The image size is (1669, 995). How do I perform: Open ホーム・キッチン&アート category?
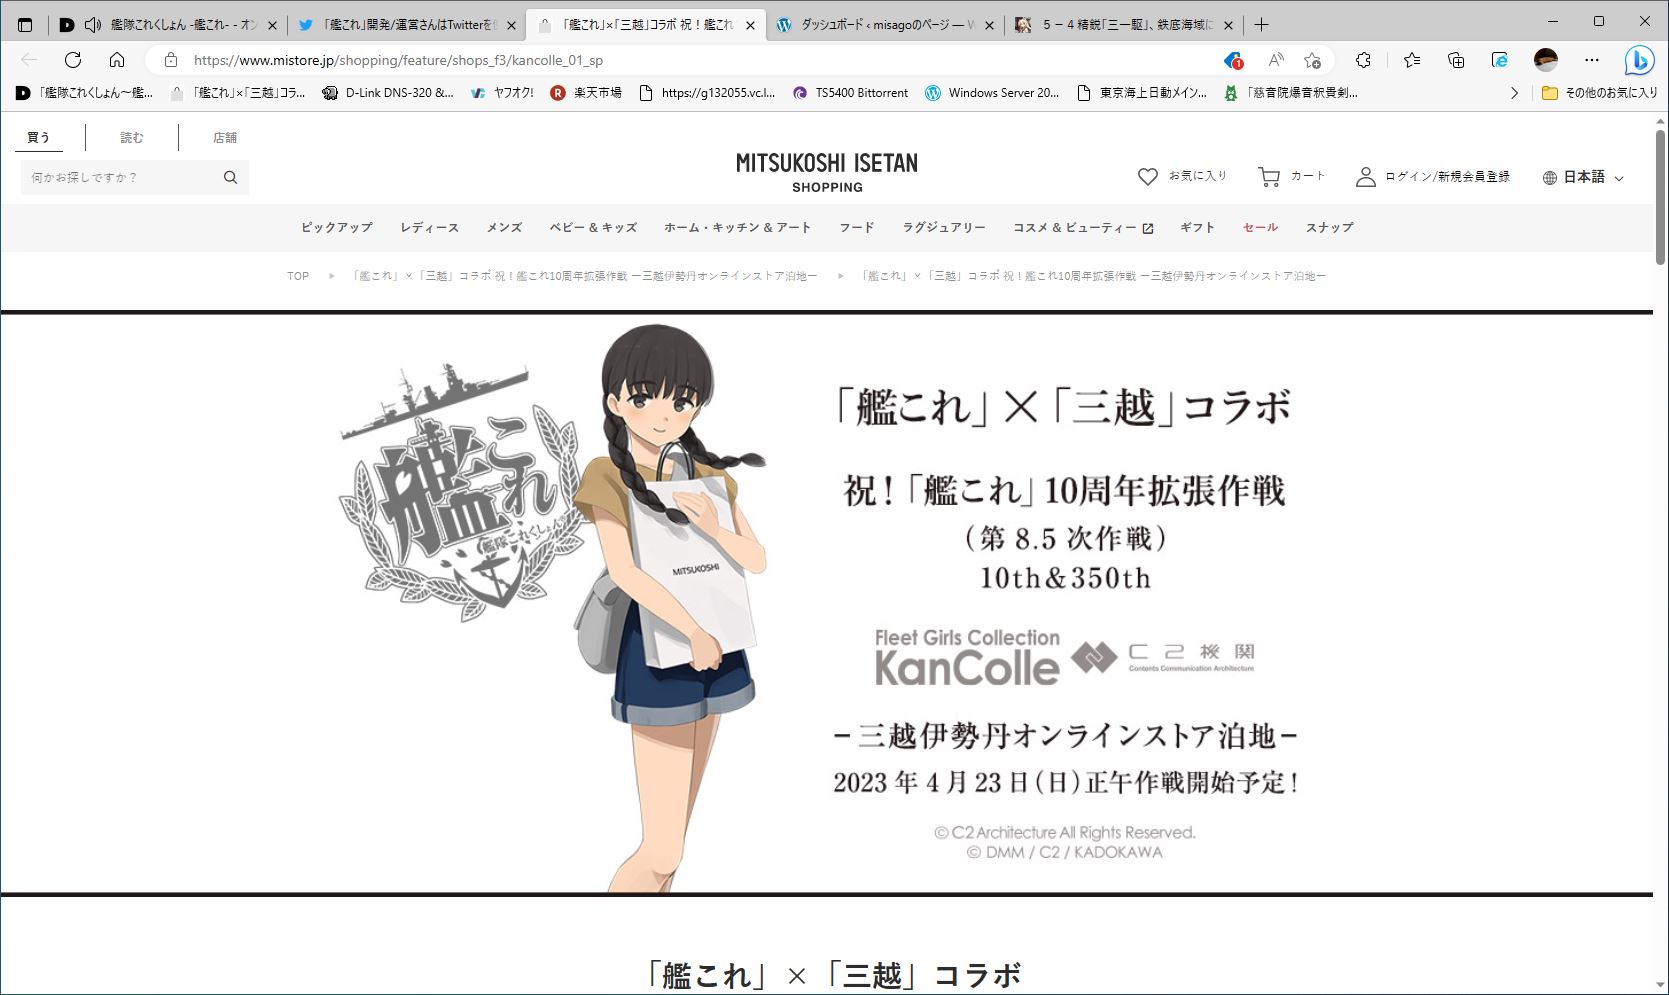738,228
